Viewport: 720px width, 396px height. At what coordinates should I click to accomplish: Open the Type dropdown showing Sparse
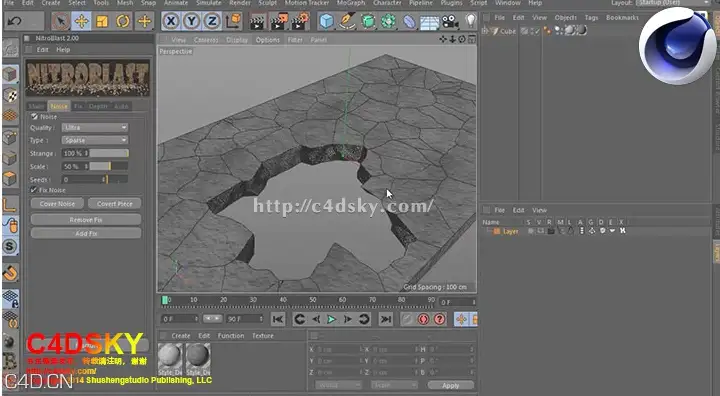[x=95, y=140]
